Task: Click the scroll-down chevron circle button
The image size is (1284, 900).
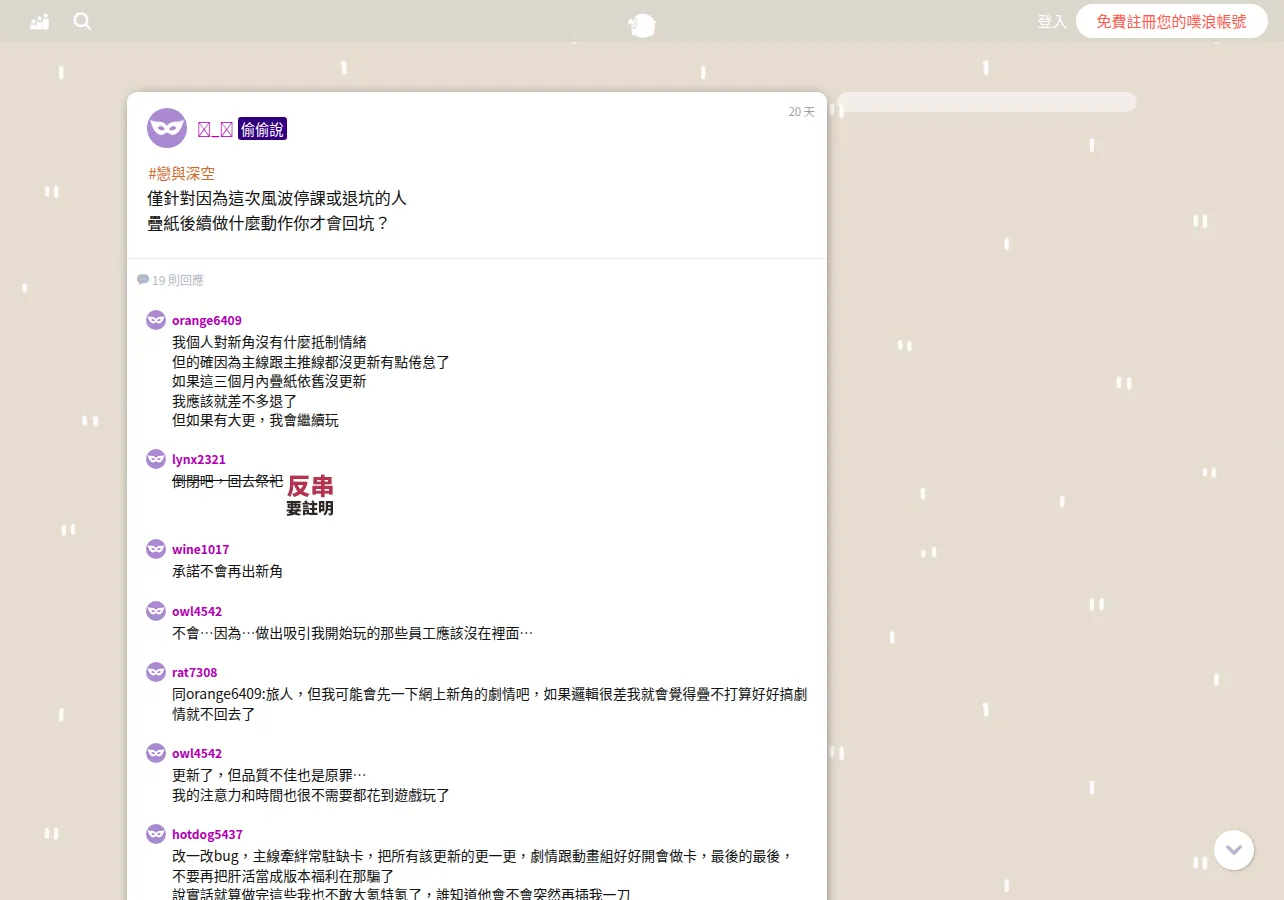Action: (1234, 850)
